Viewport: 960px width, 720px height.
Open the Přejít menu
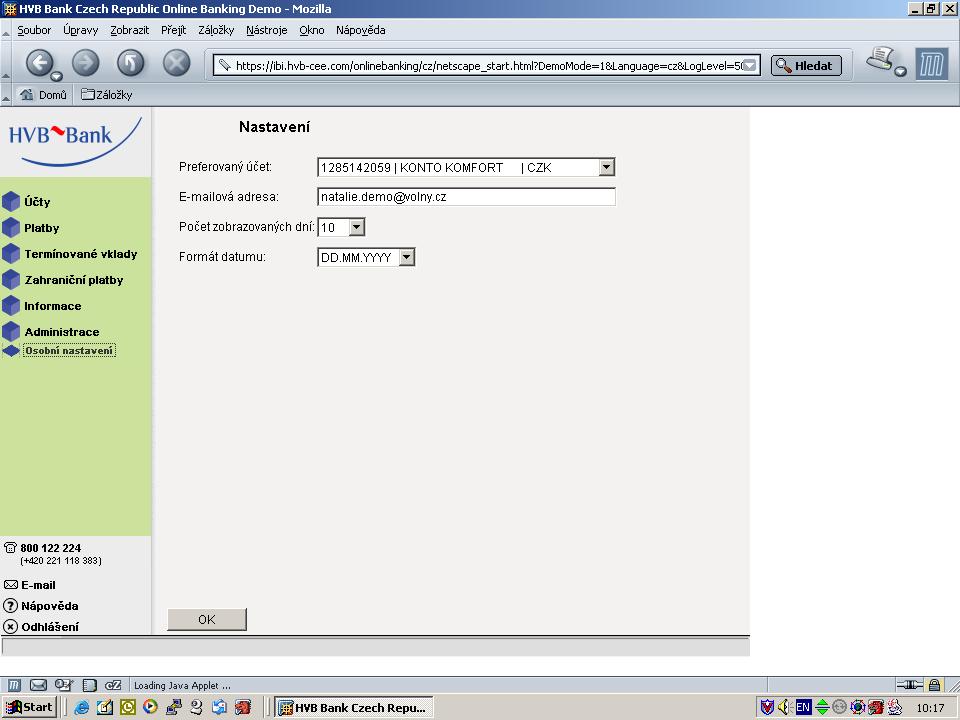coord(173,30)
